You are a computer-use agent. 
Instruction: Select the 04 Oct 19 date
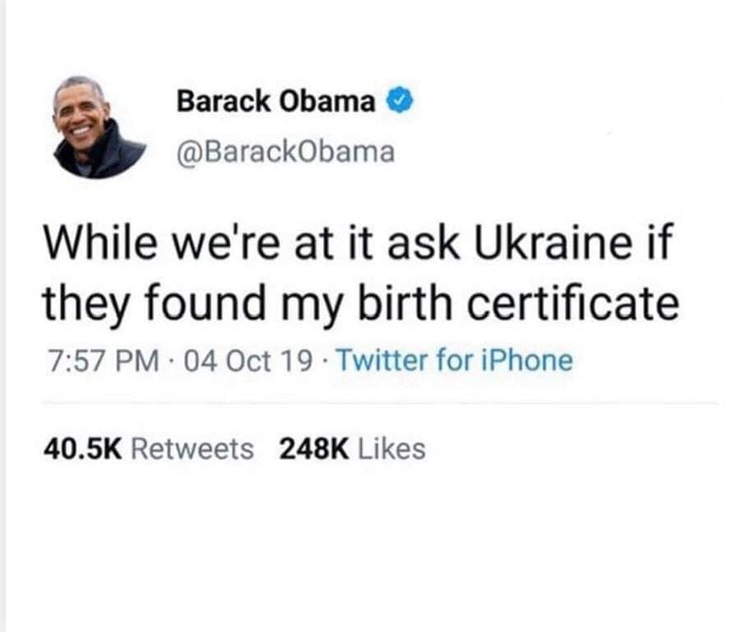click(248, 361)
